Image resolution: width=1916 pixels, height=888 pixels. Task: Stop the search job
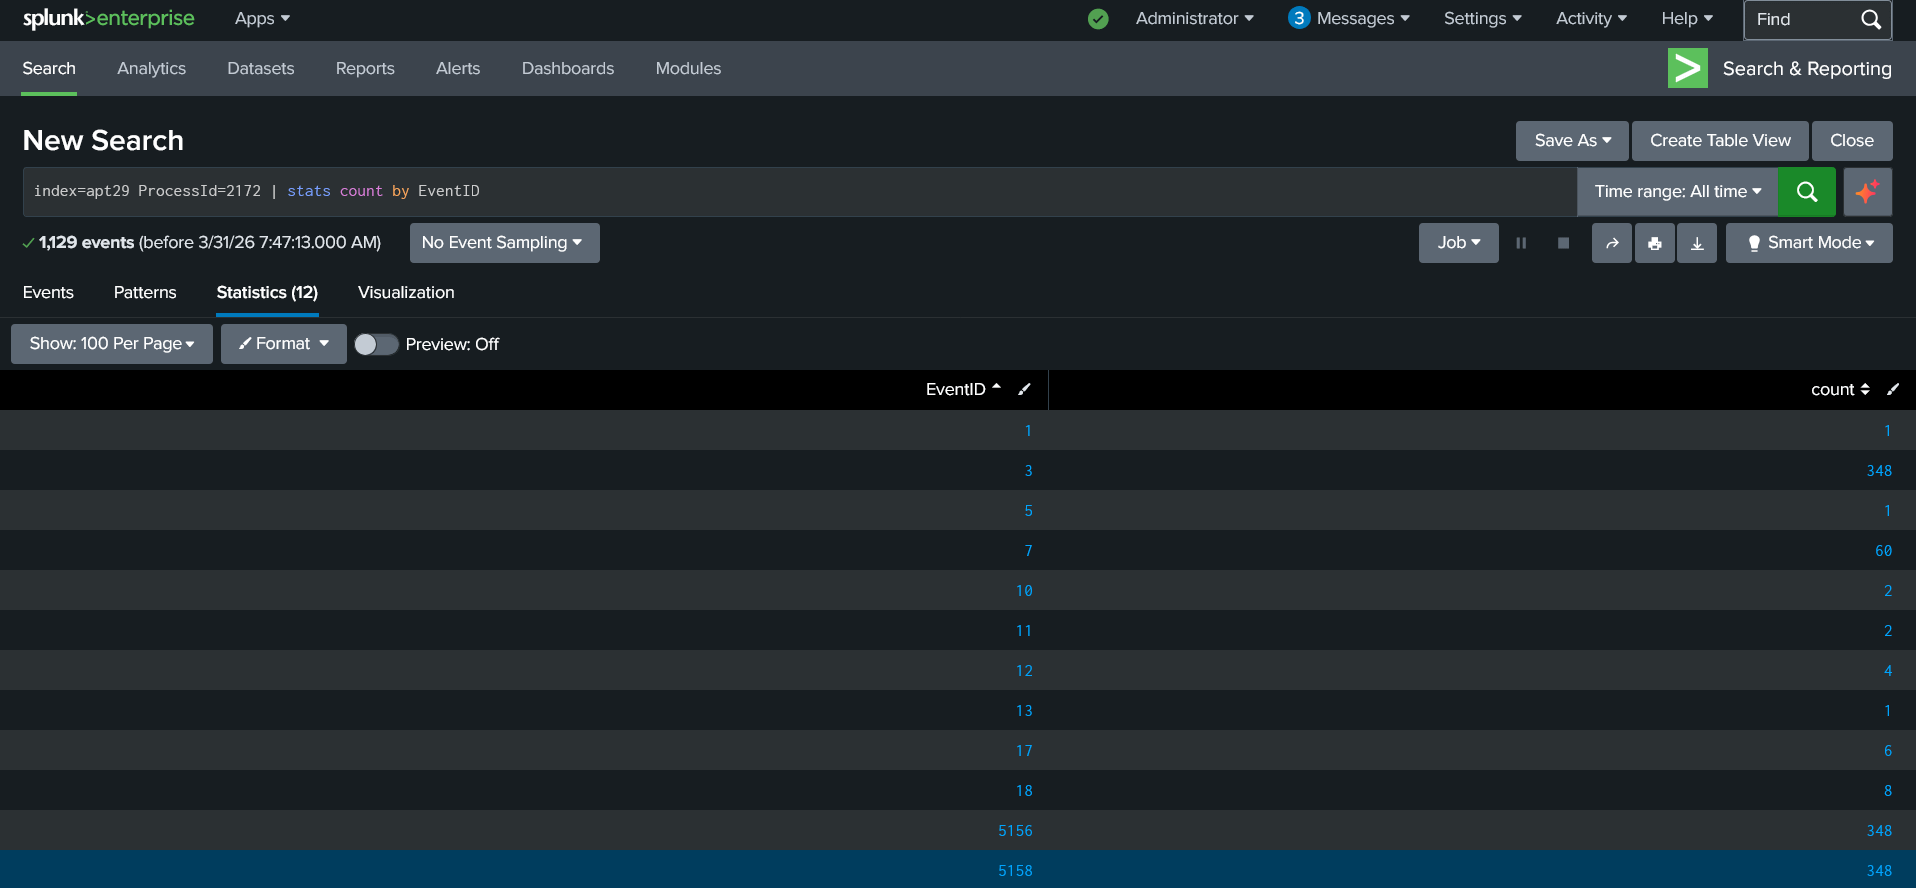pyautogui.click(x=1564, y=243)
